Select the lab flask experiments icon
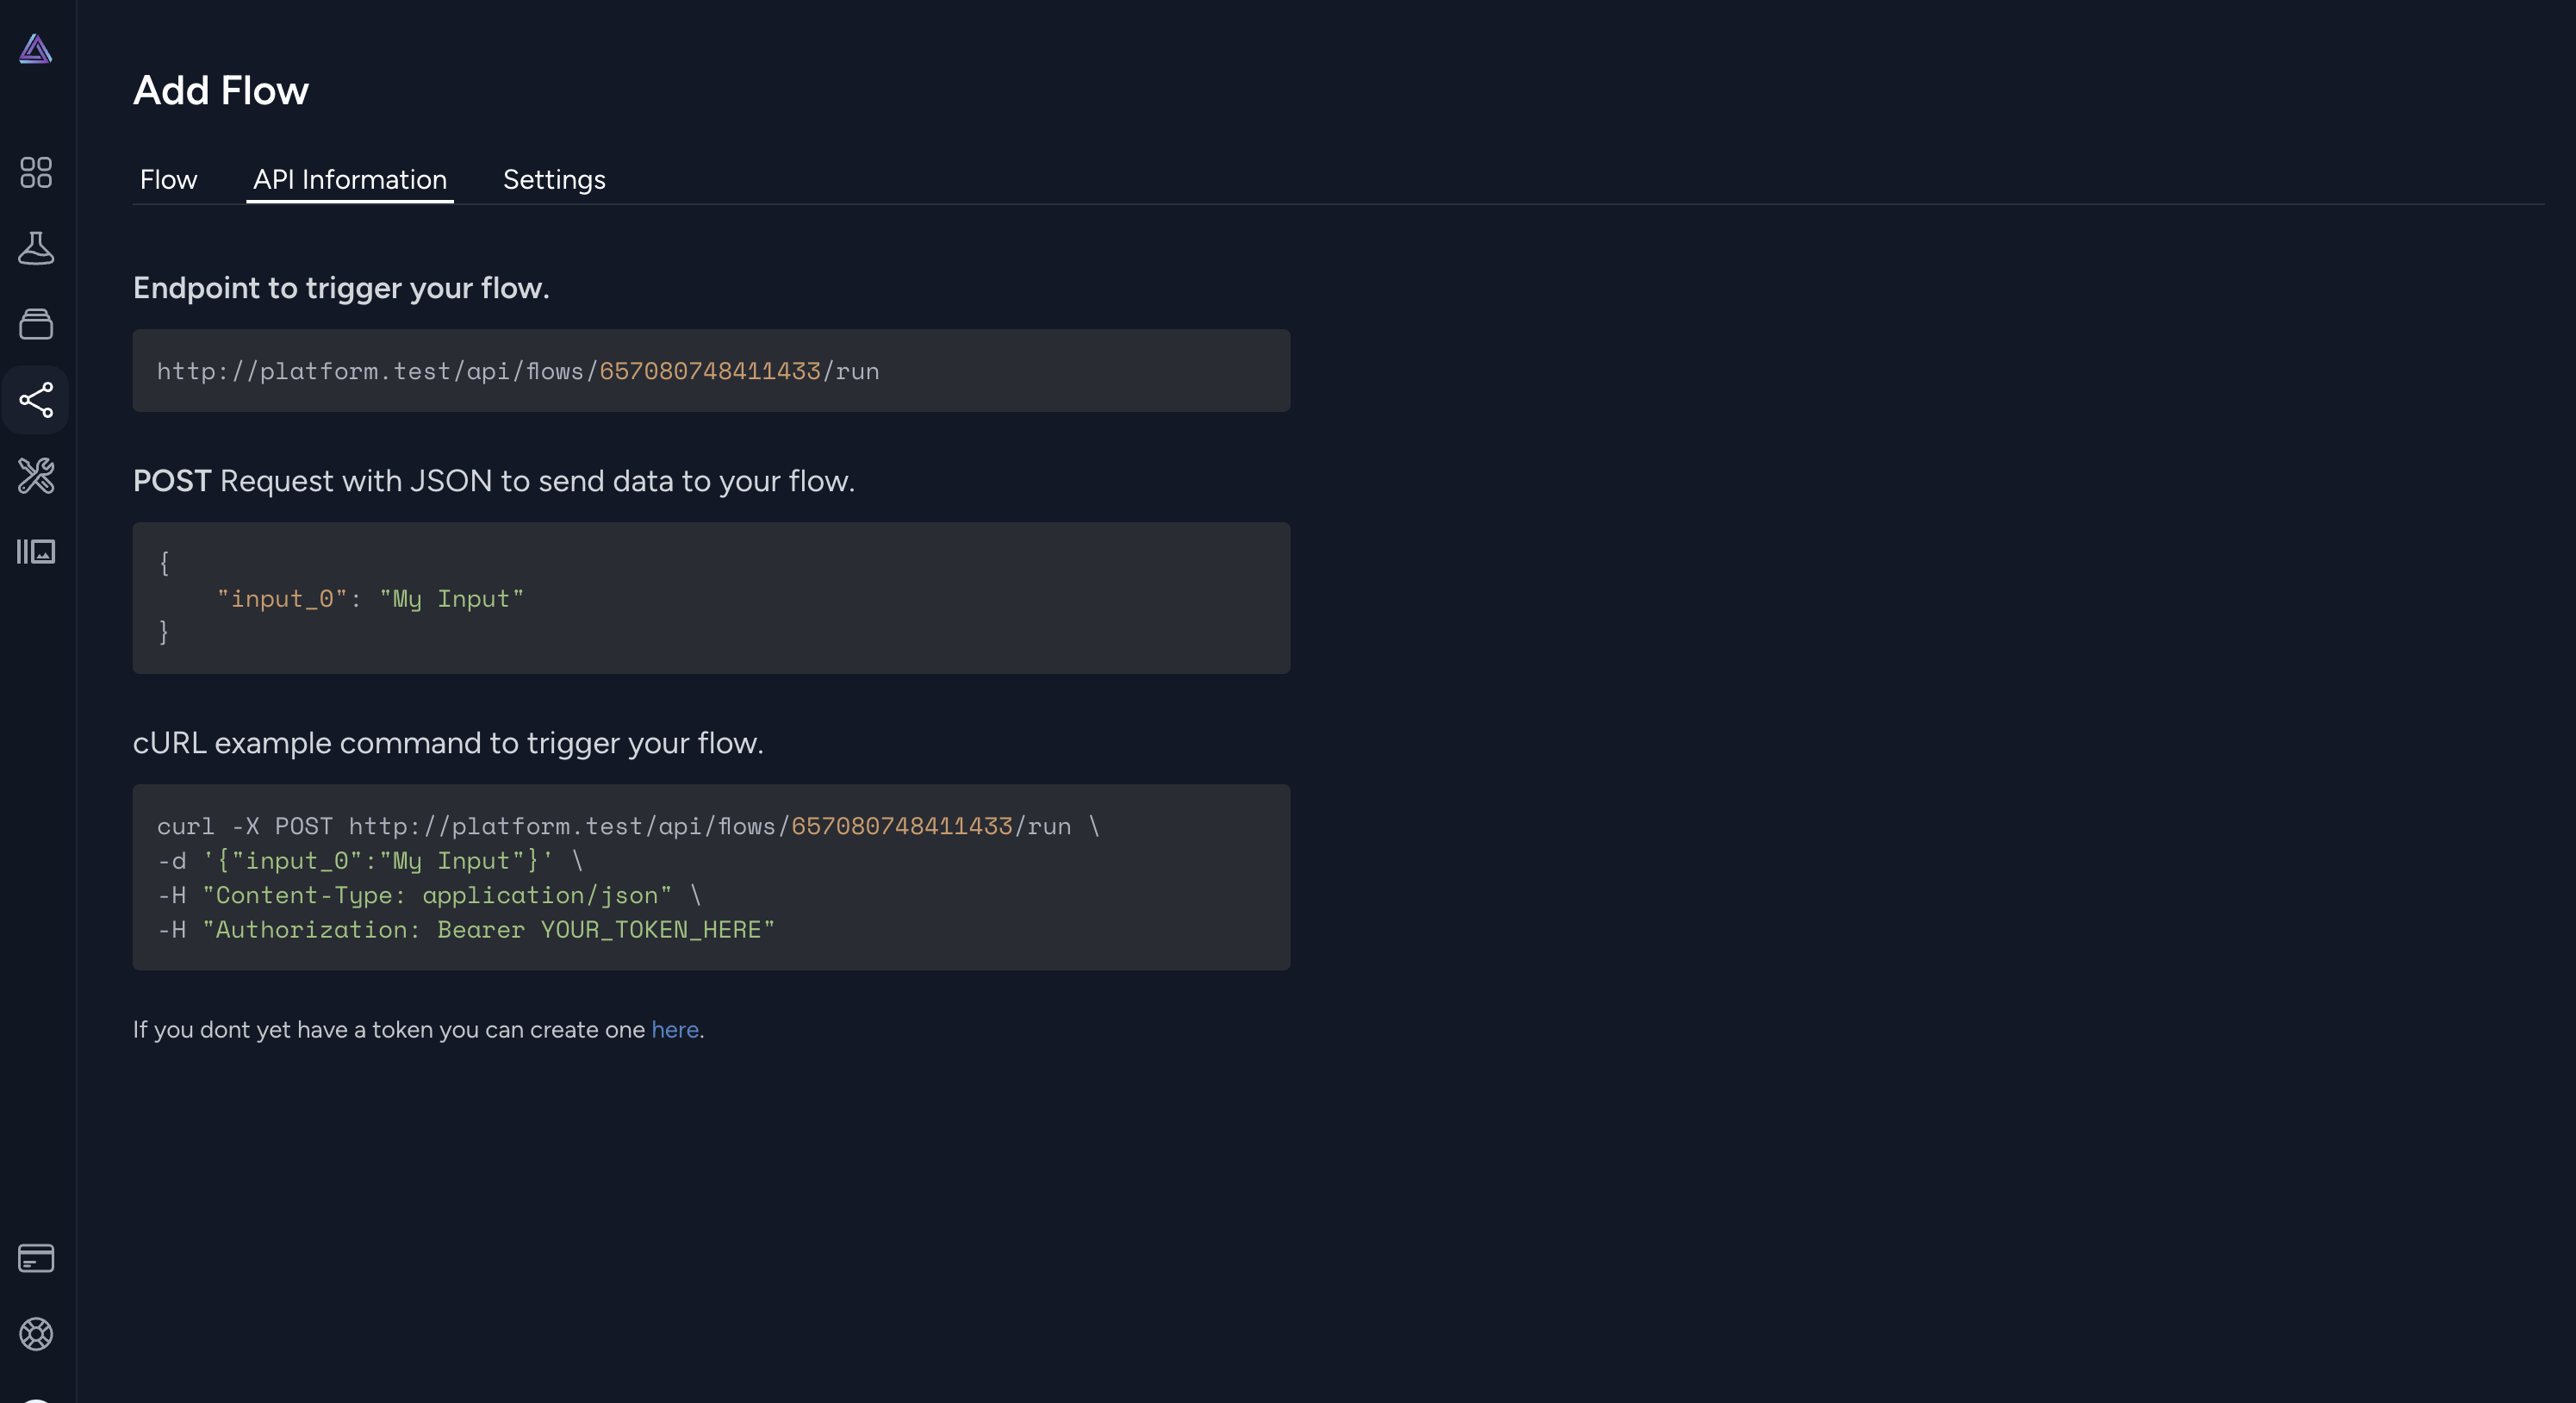 pos(36,249)
